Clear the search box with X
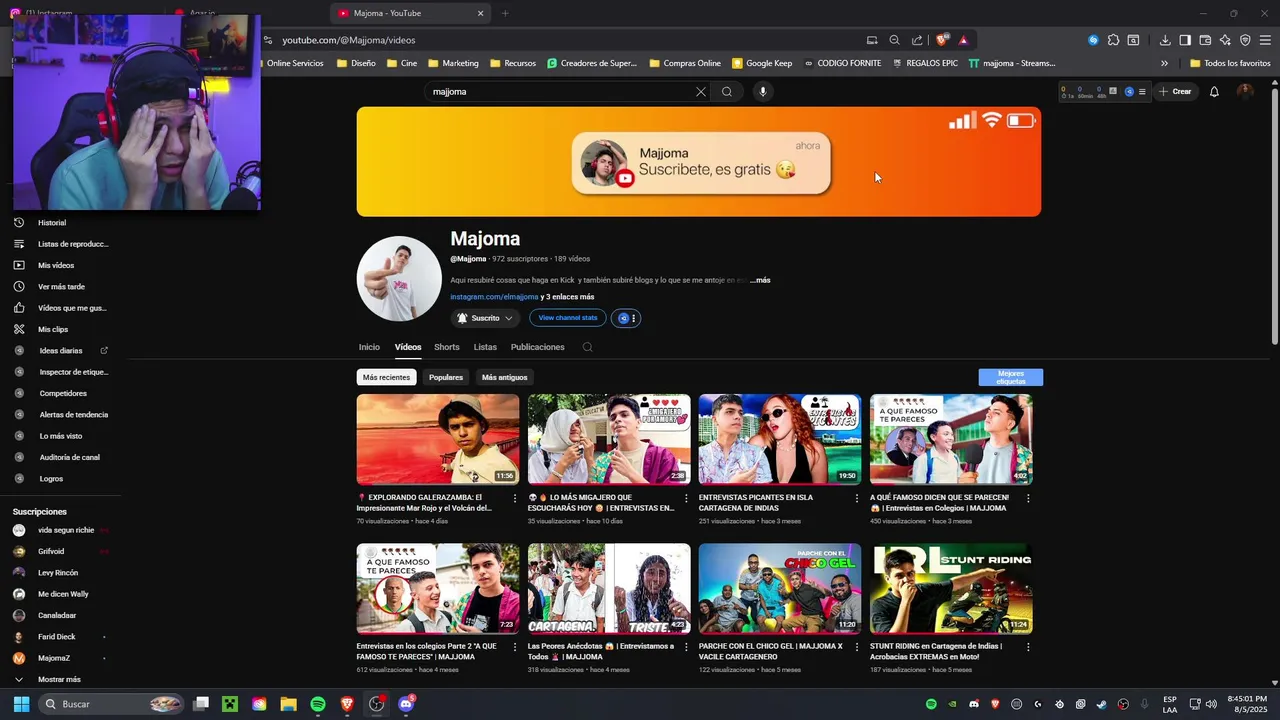This screenshot has height=720, width=1280. tap(701, 91)
